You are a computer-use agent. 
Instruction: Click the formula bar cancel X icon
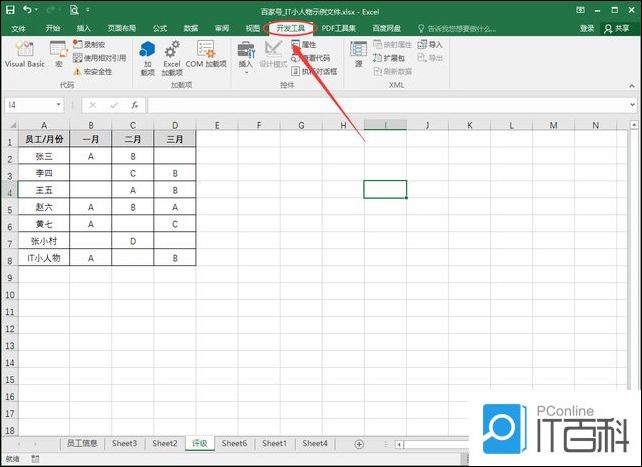(x=93, y=105)
